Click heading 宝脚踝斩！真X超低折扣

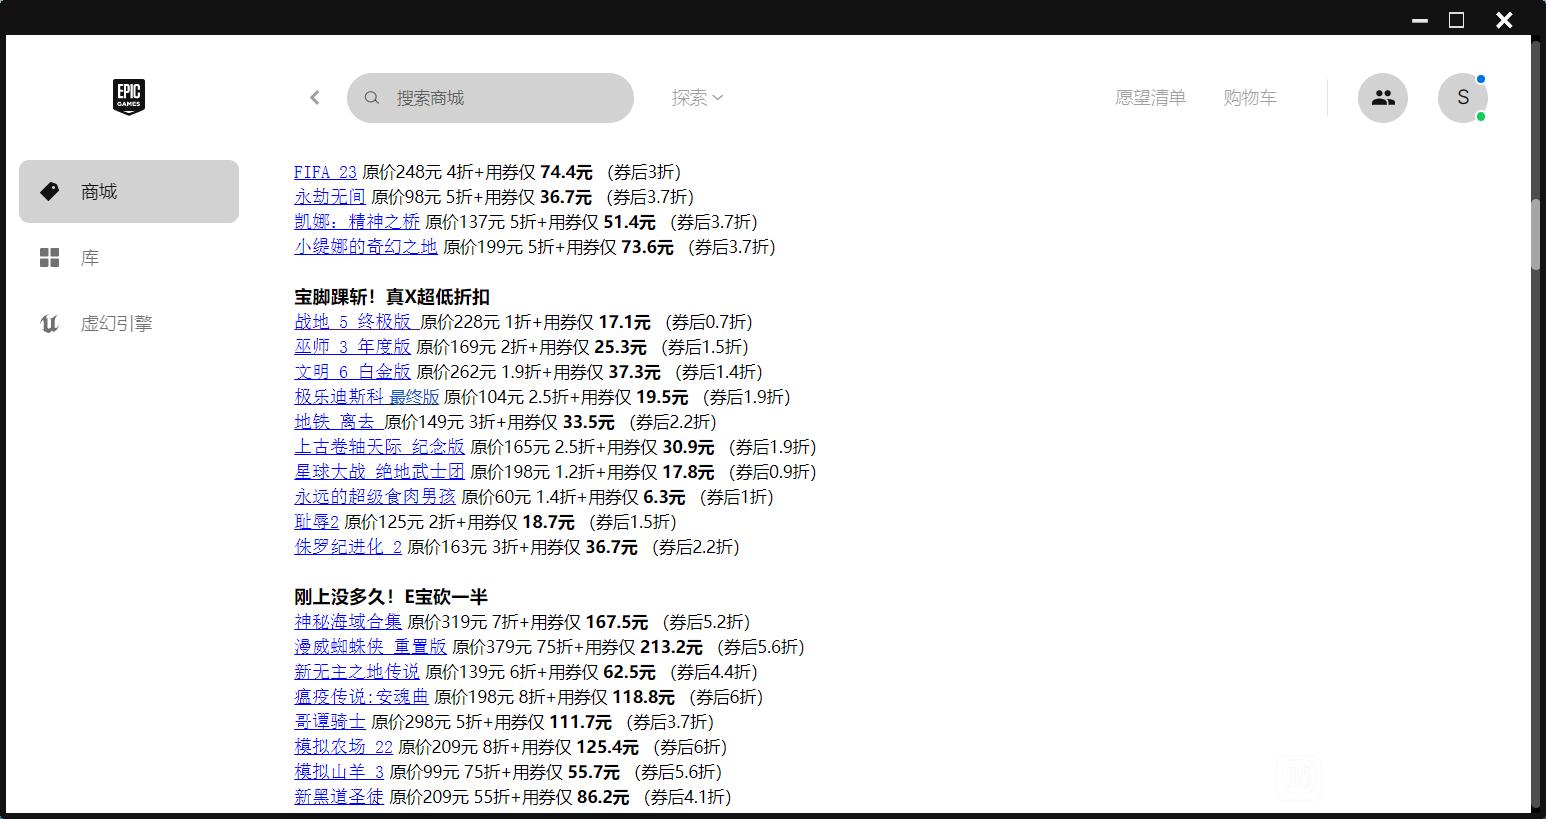point(392,297)
